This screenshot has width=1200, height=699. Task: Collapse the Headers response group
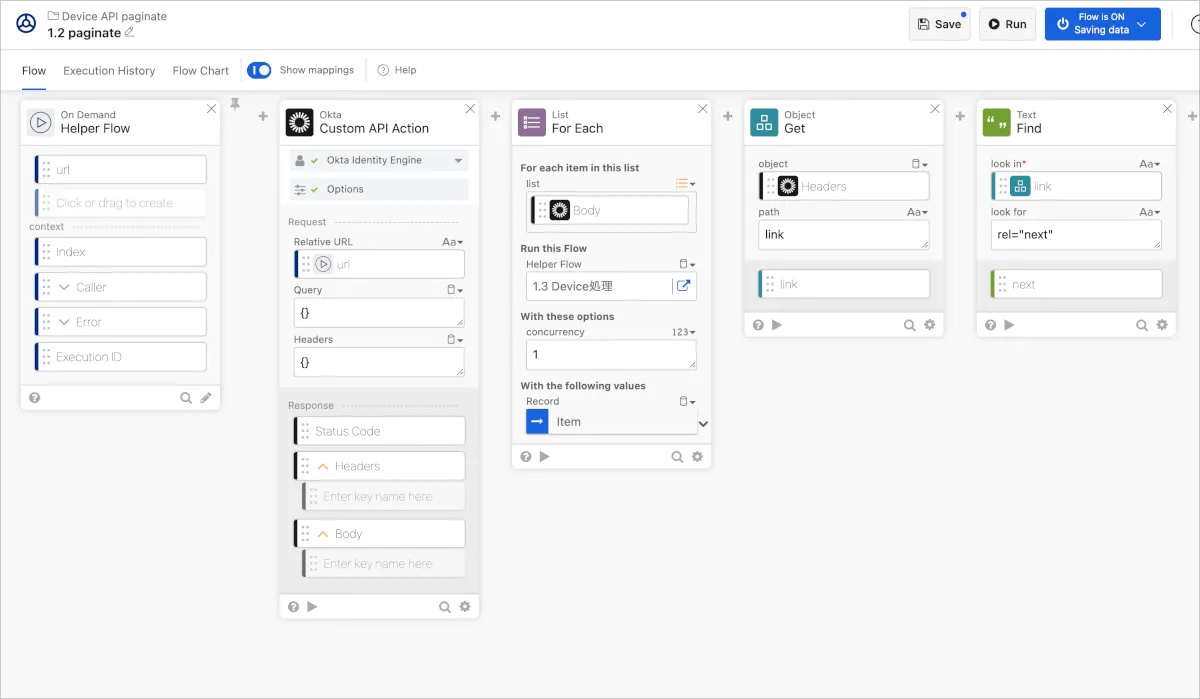pyautogui.click(x=323, y=466)
